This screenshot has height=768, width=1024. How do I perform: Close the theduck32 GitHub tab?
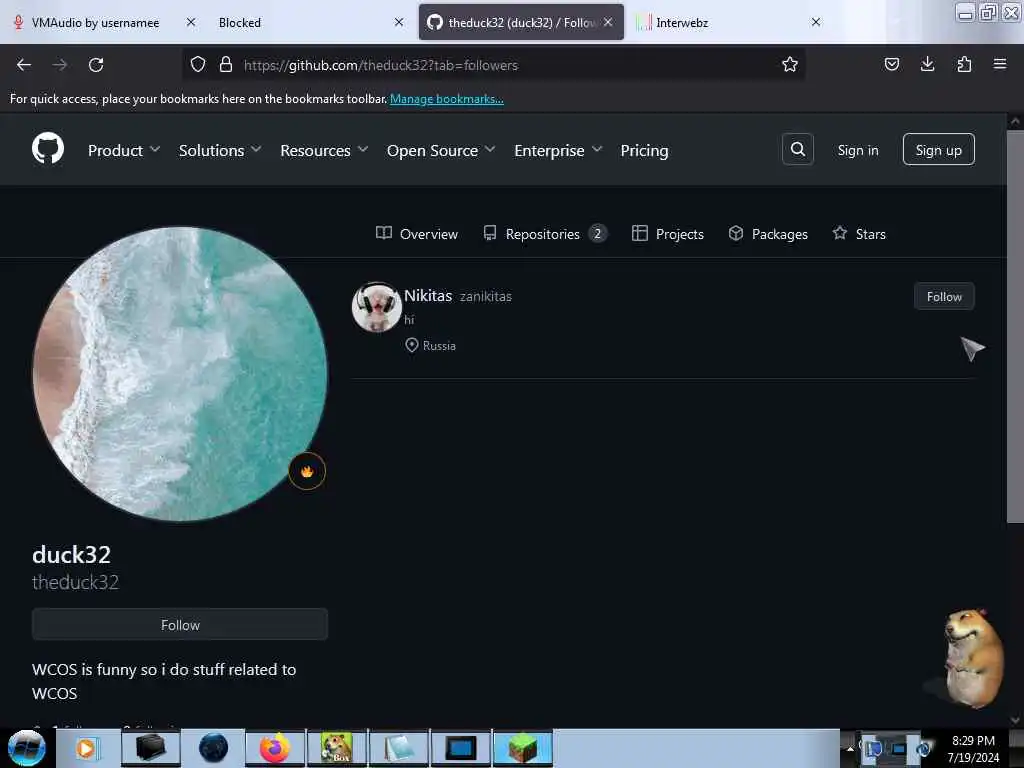(x=608, y=22)
